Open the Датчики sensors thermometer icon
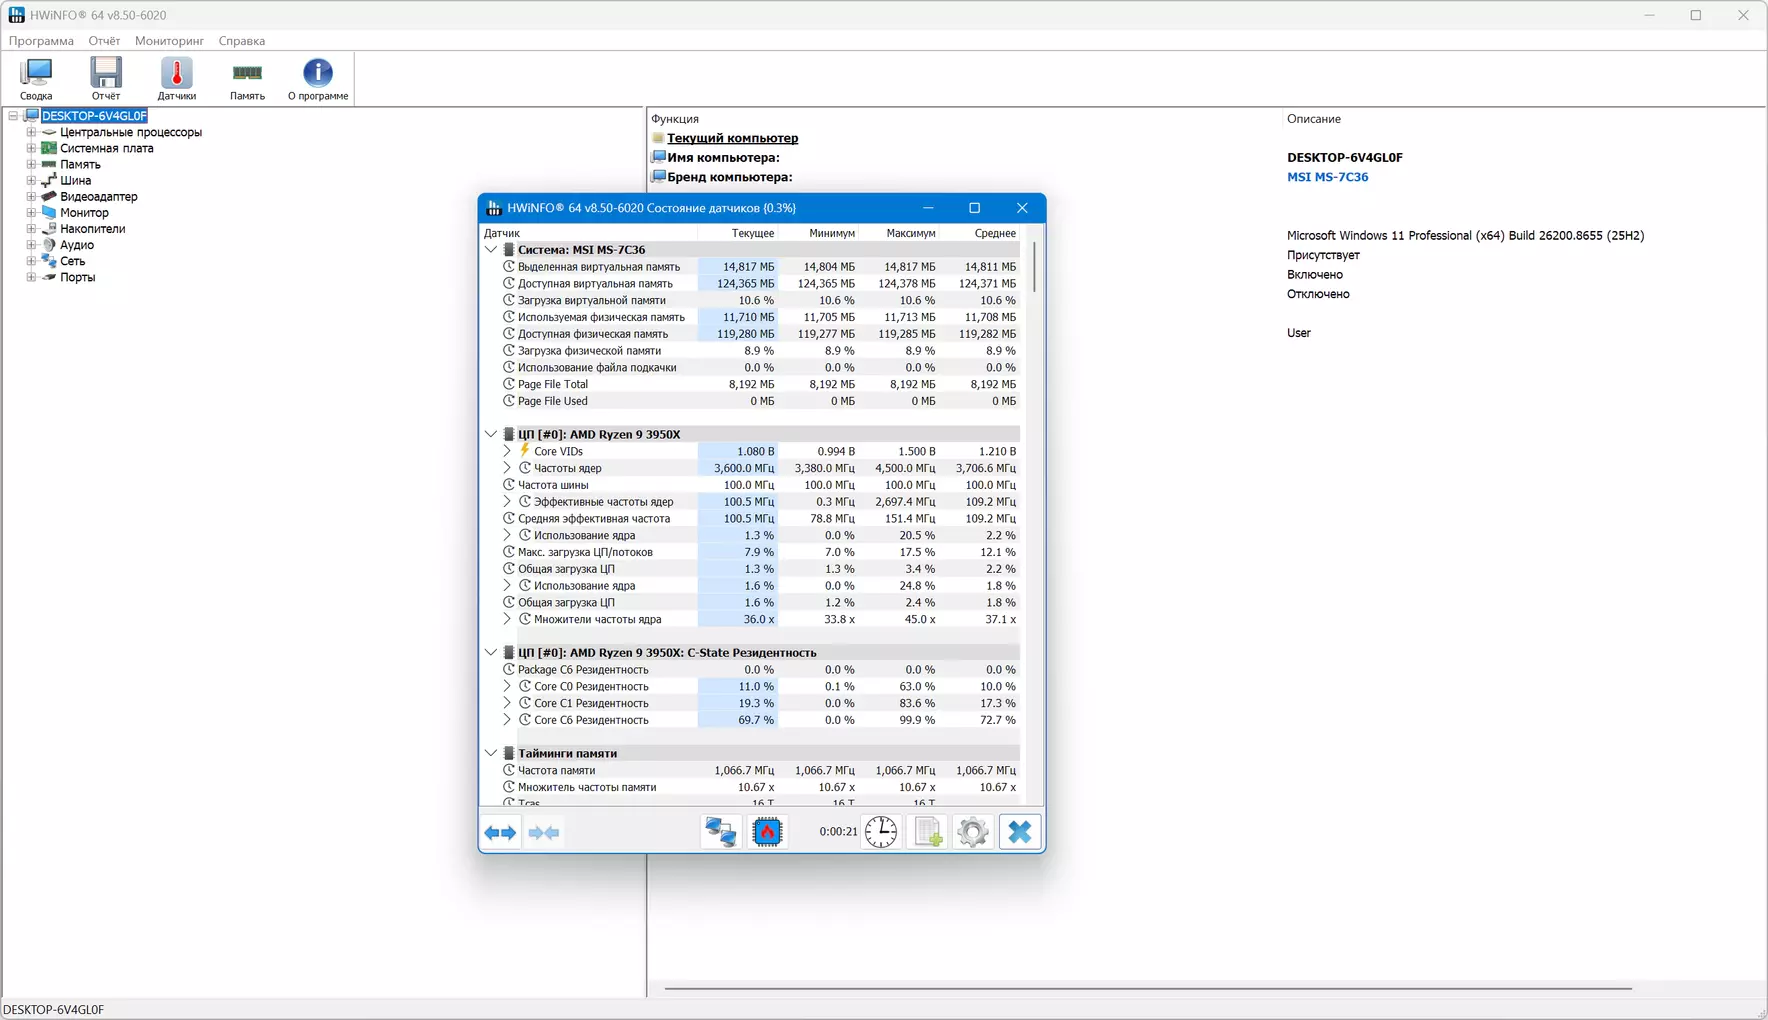This screenshot has width=1768, height=1020. 177,79
